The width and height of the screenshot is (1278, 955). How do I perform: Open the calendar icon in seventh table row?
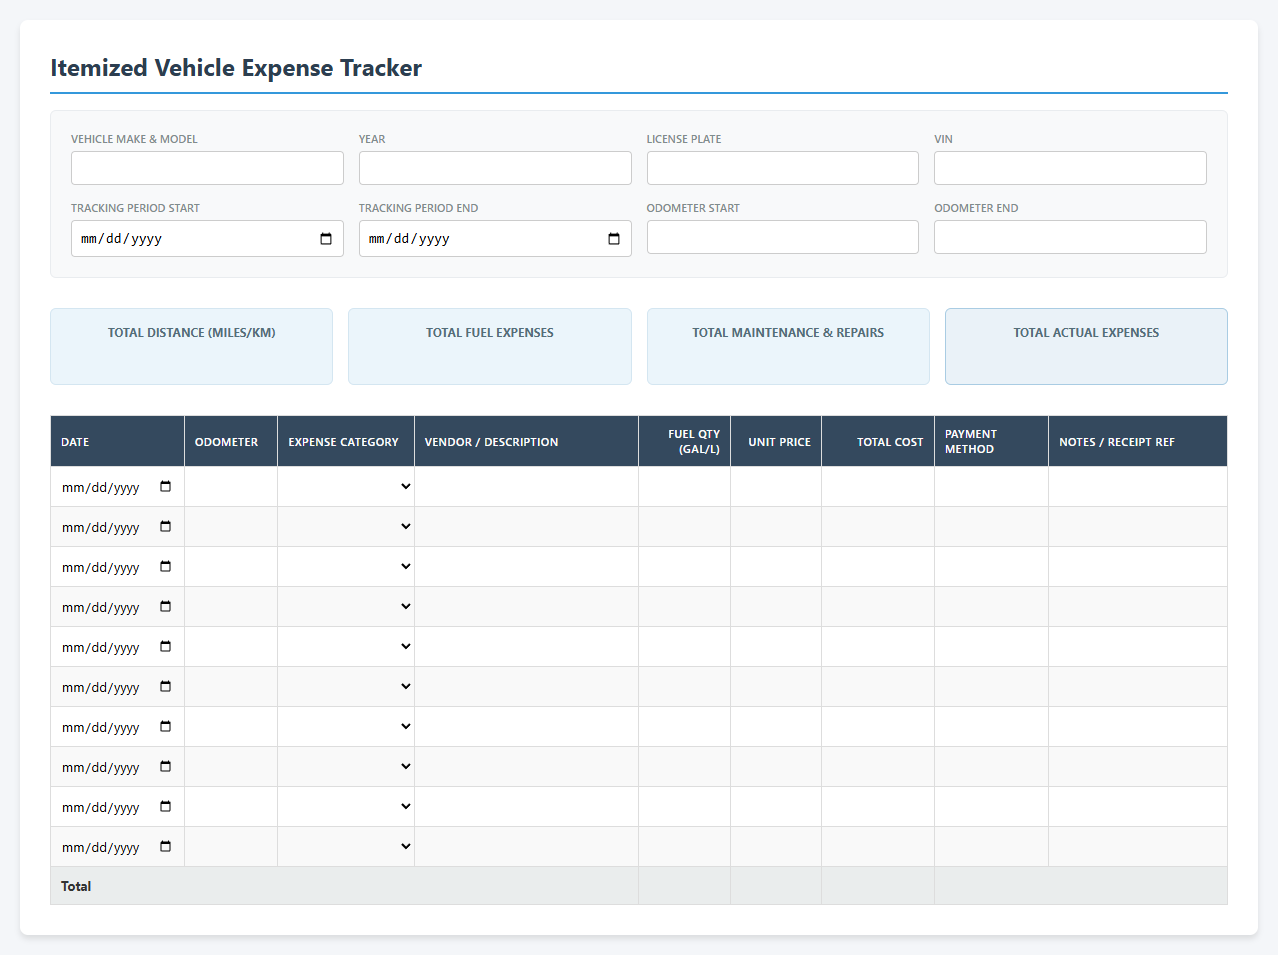[166, 727]
